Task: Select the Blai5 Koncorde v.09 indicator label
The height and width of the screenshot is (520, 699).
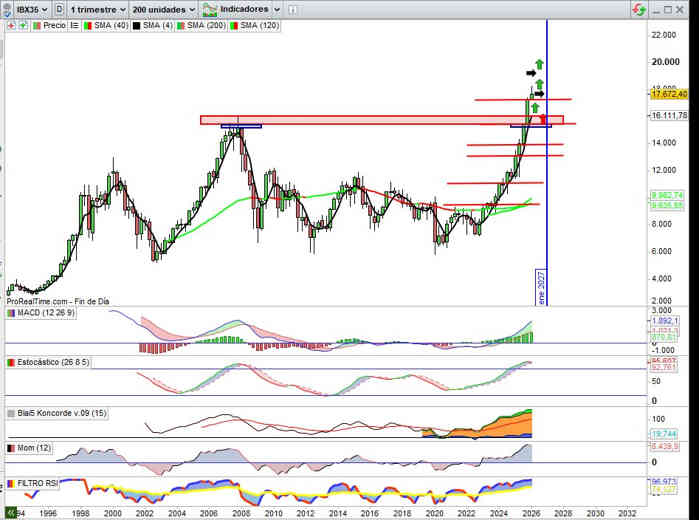Action: 52,412
